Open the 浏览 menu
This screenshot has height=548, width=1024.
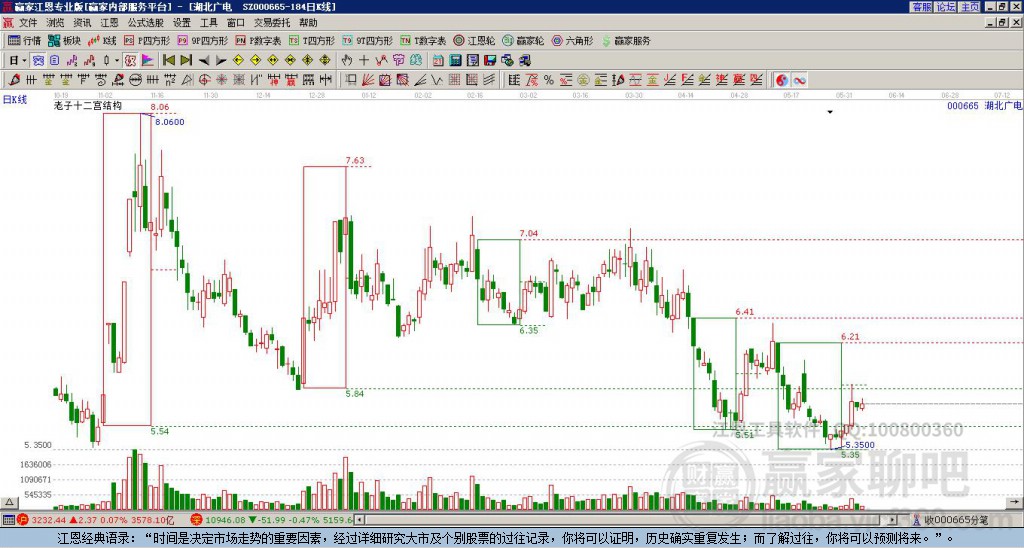coord(56,23)
